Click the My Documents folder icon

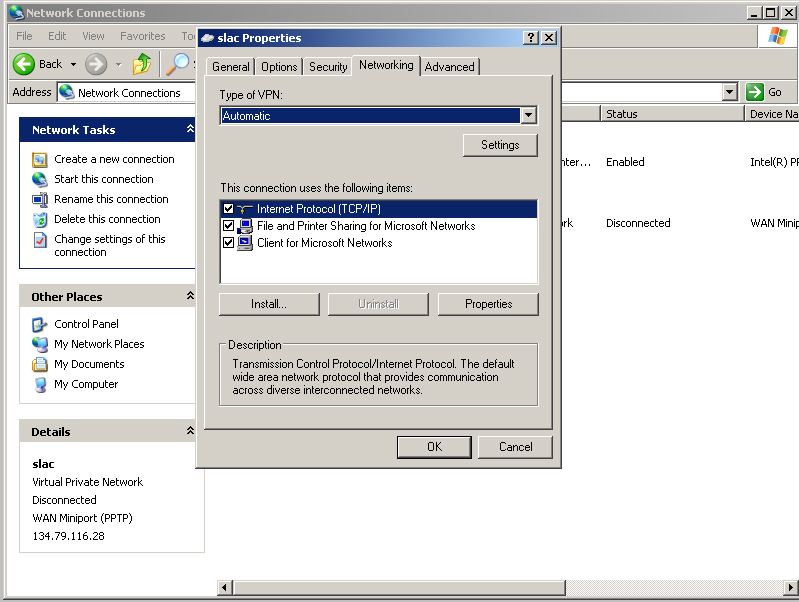click(40, 364)
